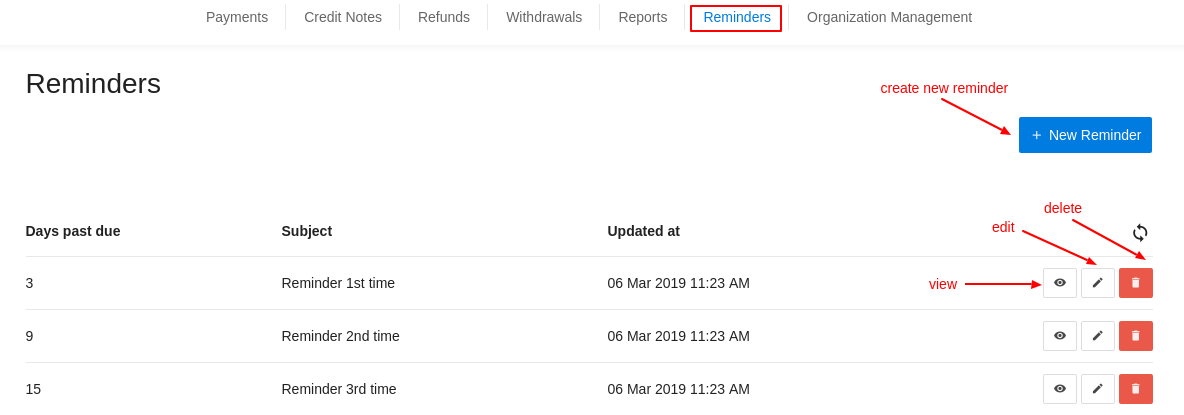Open the Withdrawals tab

coord(544,17)
